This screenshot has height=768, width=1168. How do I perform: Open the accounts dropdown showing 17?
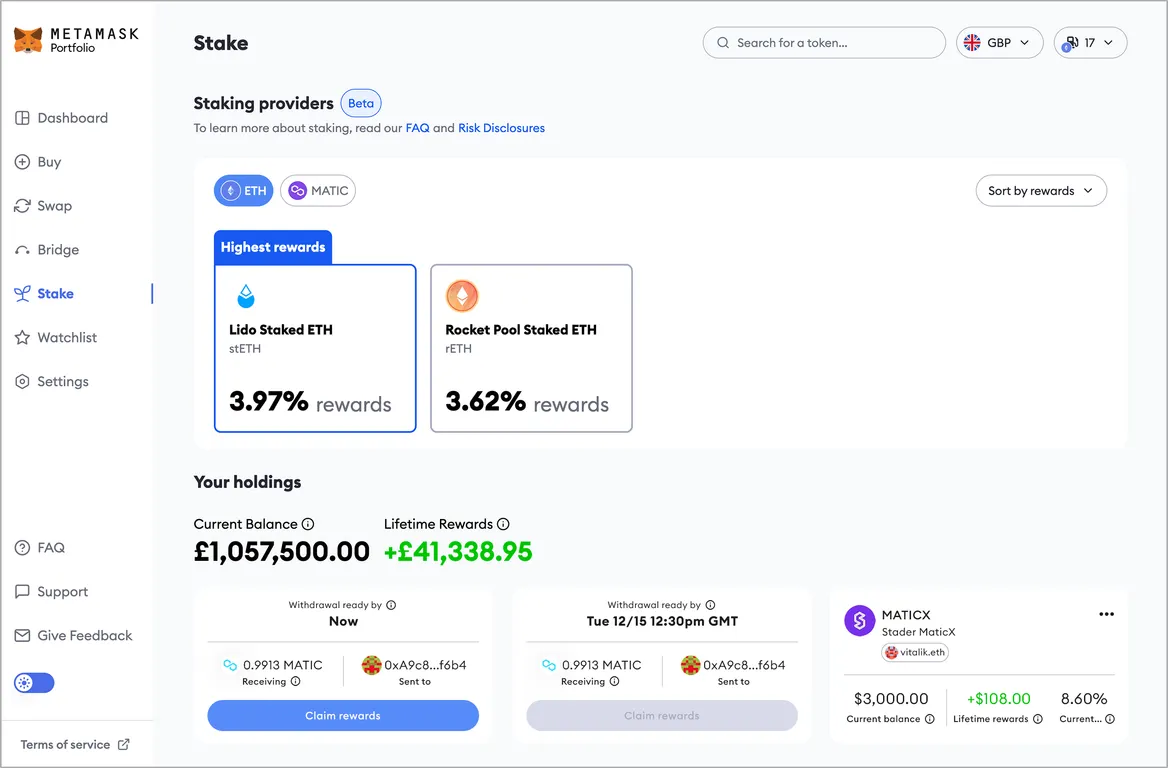pos(1091,42)
